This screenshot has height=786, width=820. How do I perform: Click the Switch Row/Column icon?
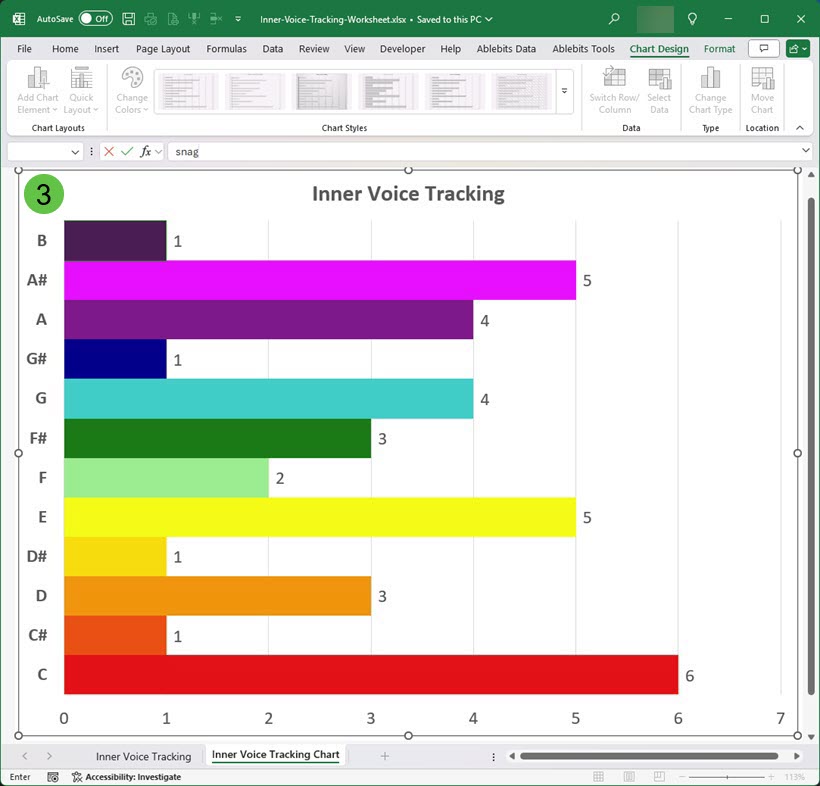coord(615,91)
